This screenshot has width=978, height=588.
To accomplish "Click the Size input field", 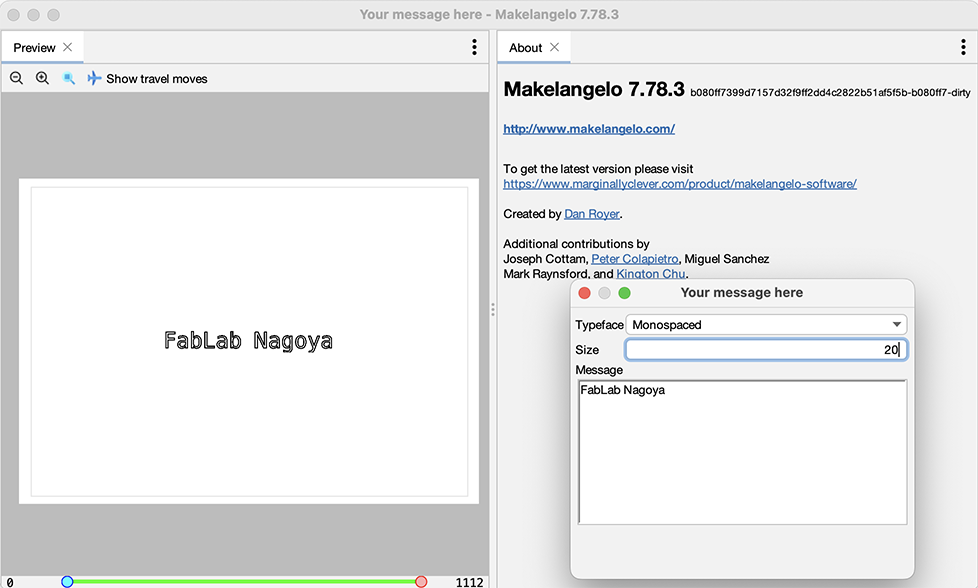I will coord(766,350).
